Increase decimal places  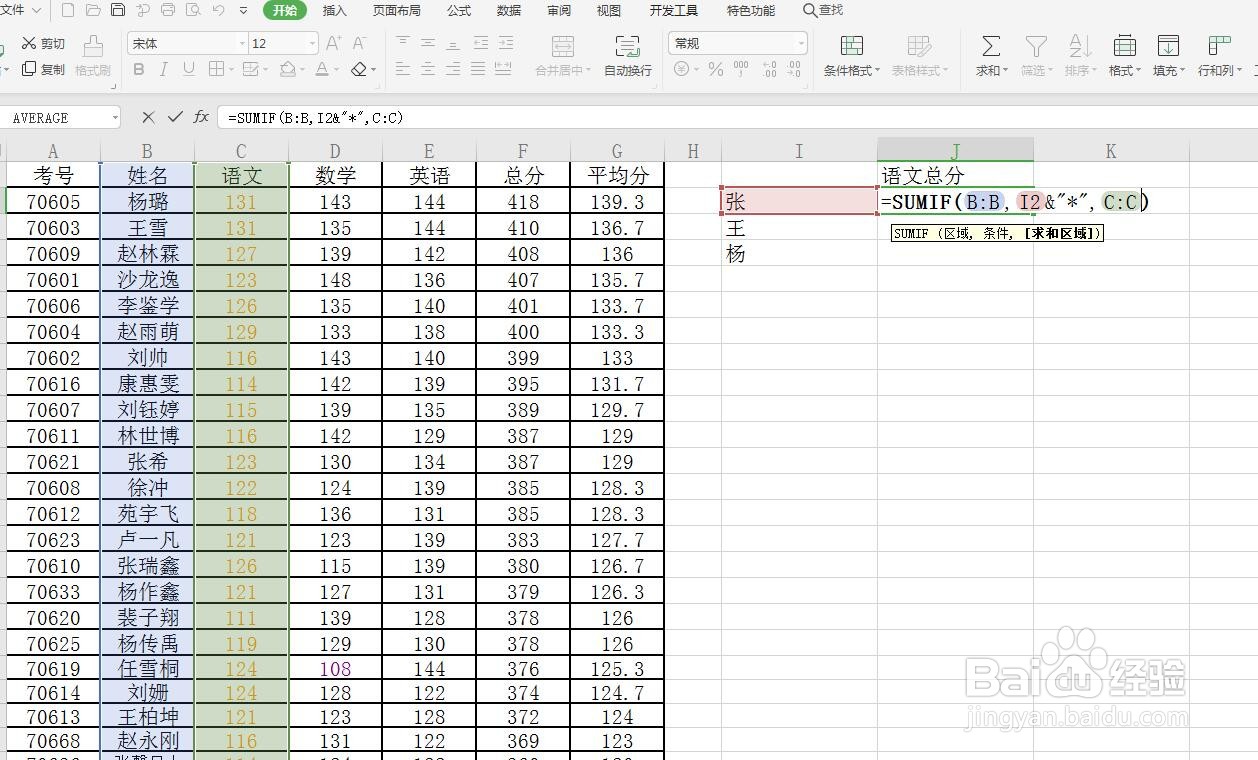coord(769,69)
